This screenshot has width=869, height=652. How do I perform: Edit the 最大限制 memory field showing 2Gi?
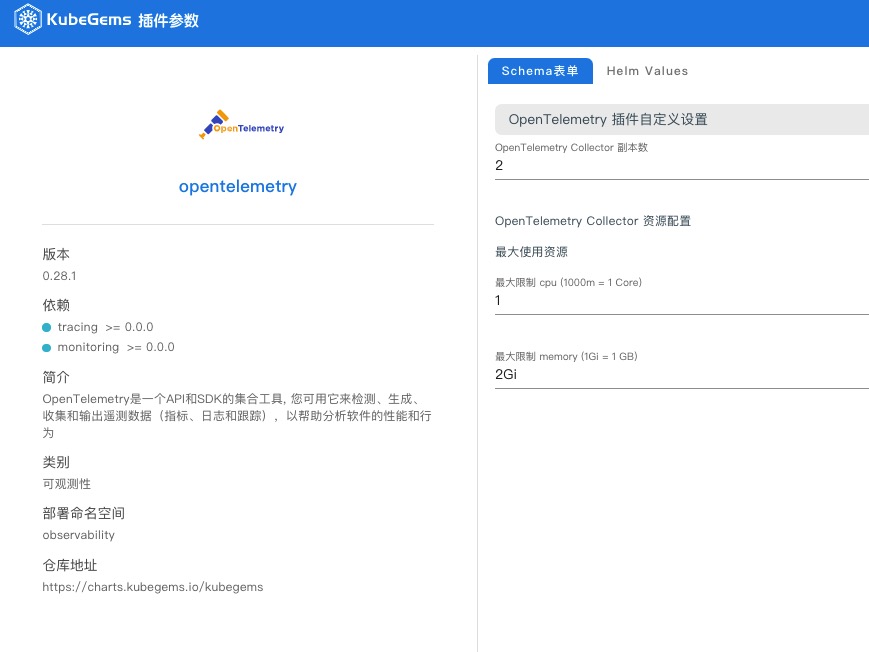tap(682, 375)
